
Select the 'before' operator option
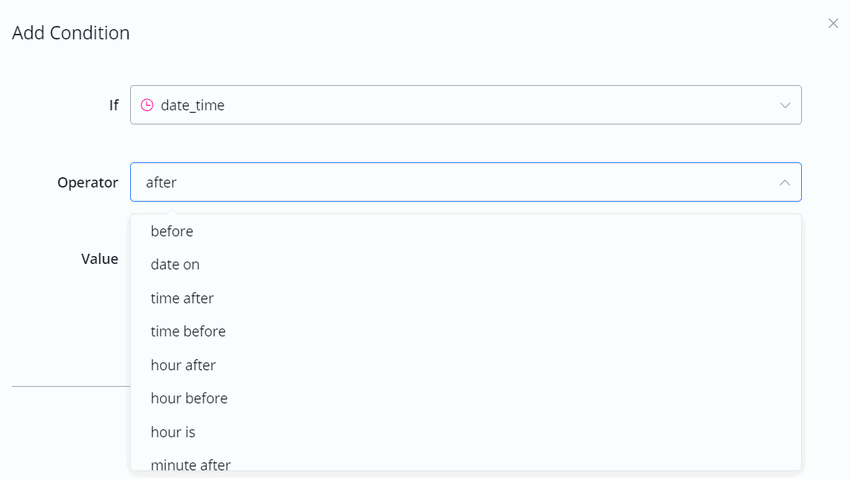point(172,231)
